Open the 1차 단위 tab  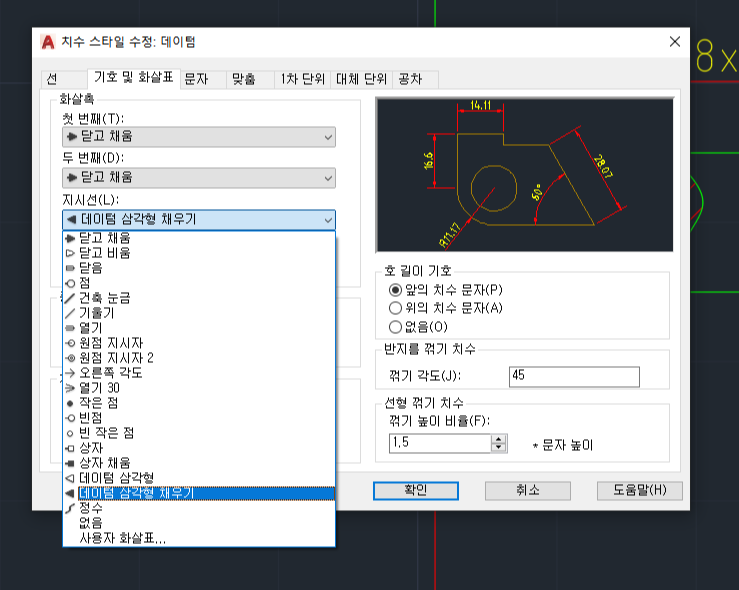[x=303, y=79]
